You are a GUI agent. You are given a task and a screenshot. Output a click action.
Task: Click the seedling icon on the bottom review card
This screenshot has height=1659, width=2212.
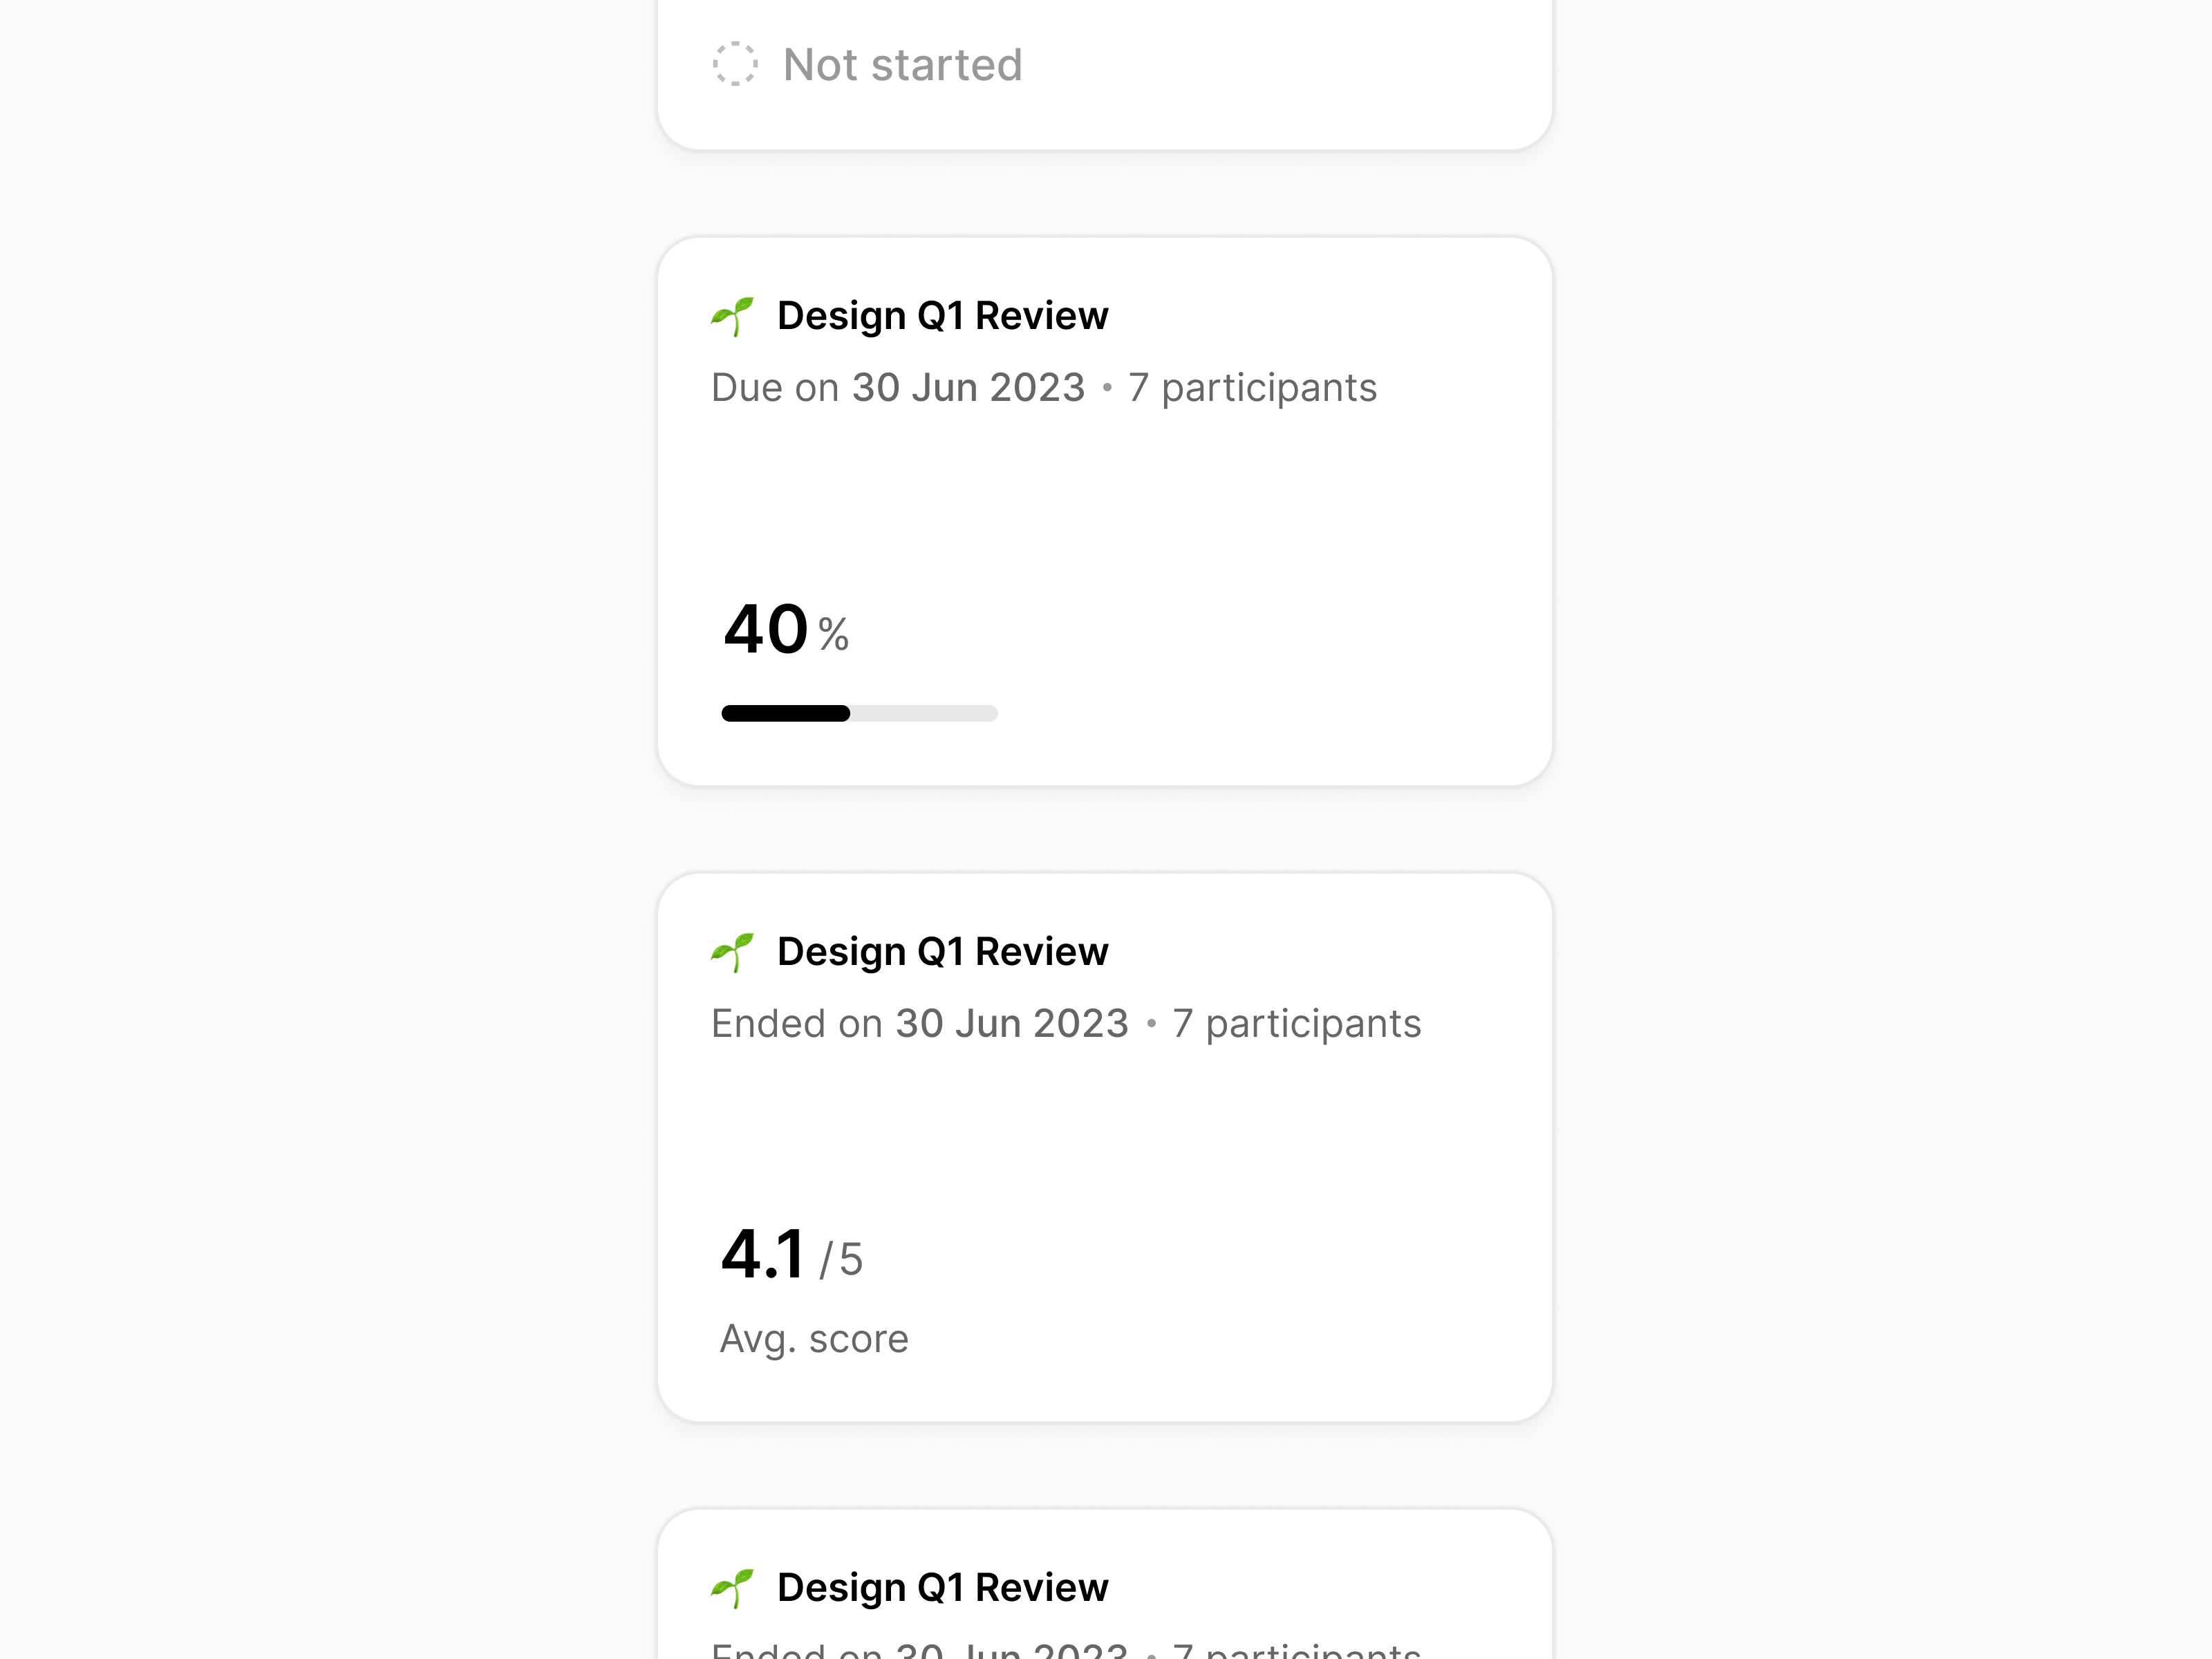pos(733,1587)
